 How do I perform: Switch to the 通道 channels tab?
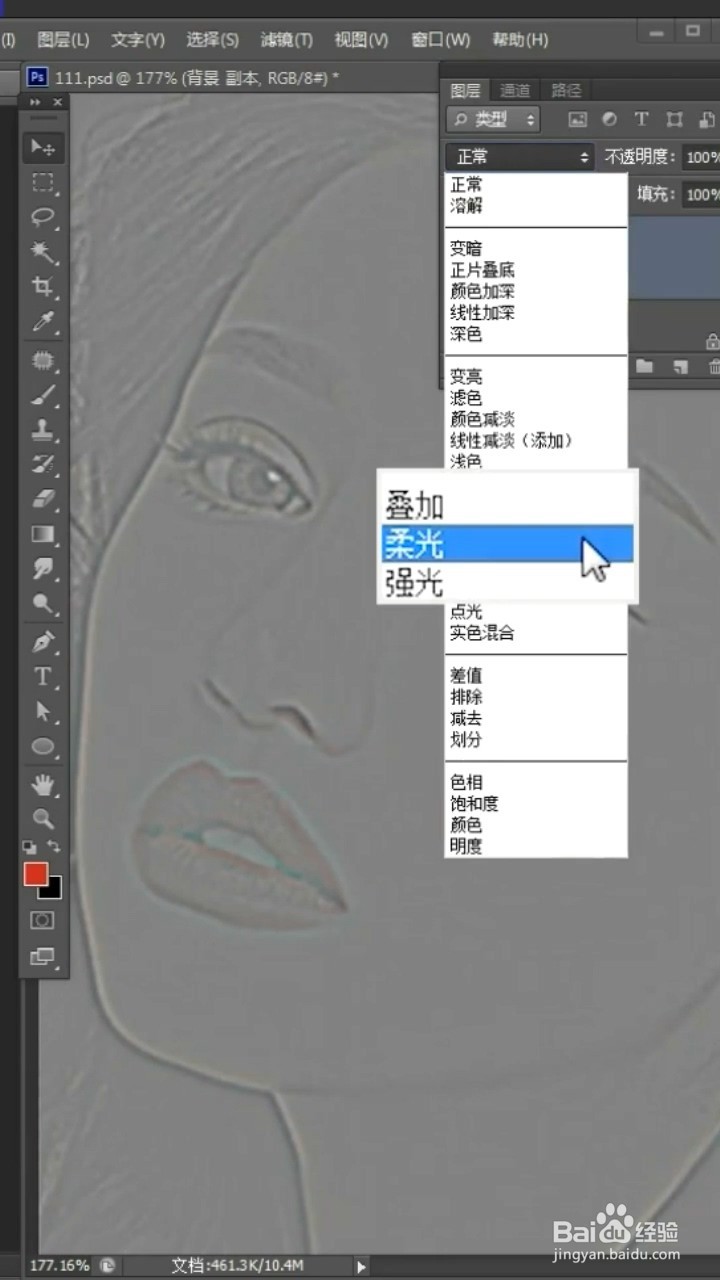click(x=516, y=90)
